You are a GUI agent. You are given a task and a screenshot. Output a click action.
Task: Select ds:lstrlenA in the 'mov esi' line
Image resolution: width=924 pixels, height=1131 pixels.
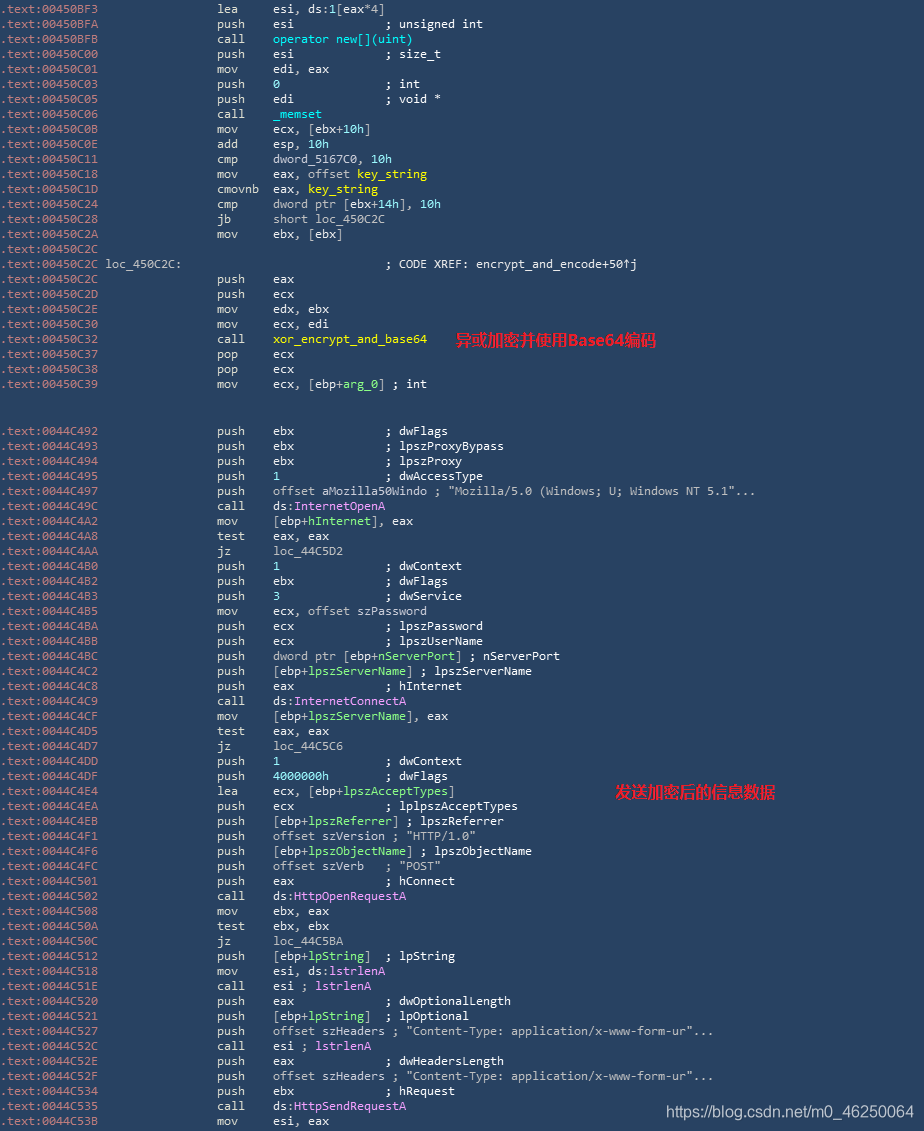(346, 971)
